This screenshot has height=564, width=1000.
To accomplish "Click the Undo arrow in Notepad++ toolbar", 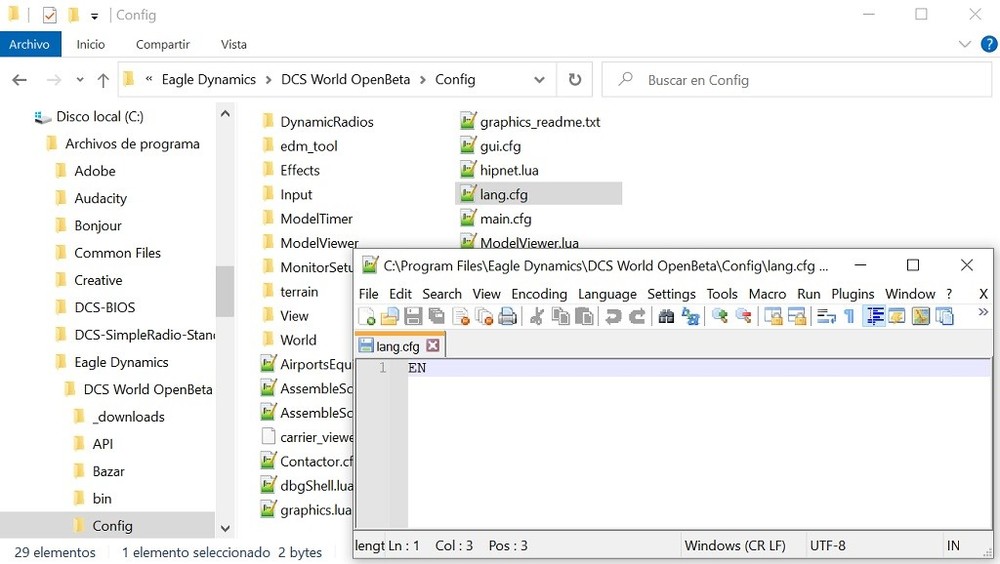I will [x=613, y=316].
